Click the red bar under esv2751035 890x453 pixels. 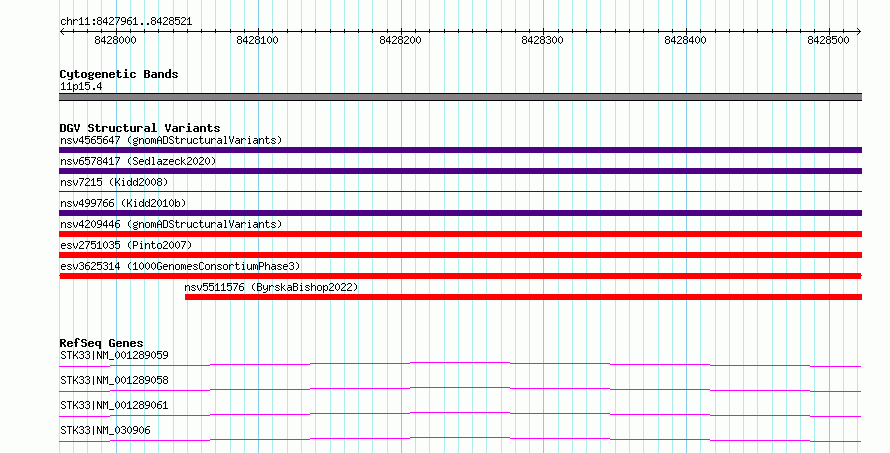(460, 255)
